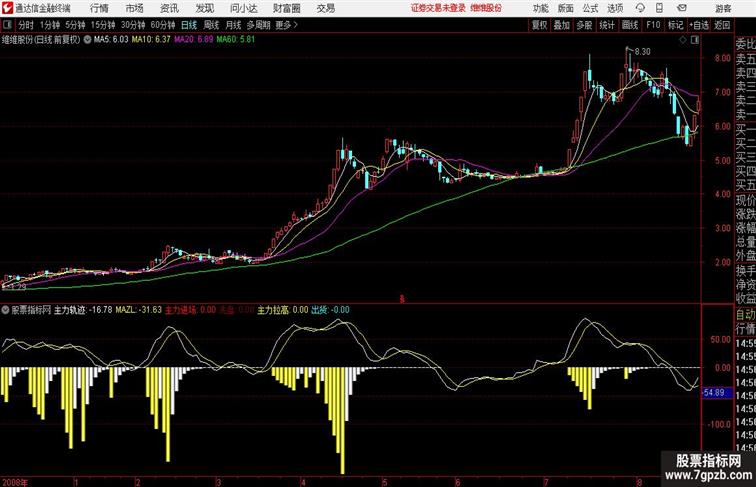Open the 发现 menu
Screen dimensions: 756x487
point(204,8)
